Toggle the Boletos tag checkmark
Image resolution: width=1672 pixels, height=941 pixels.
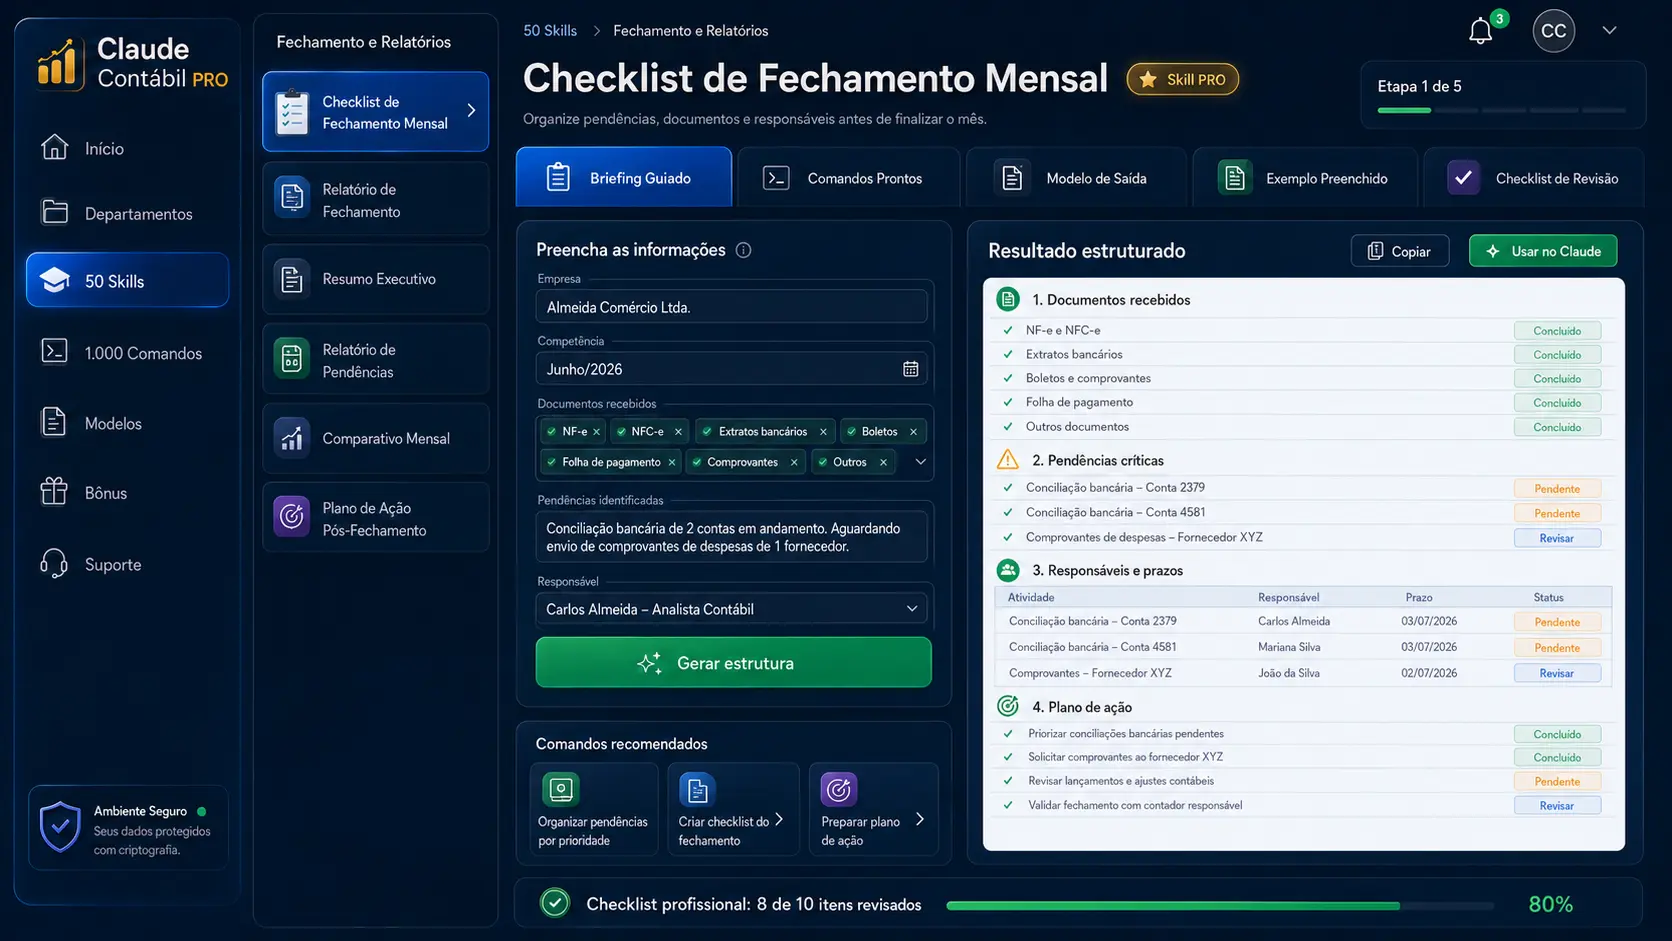pos(852,432)
